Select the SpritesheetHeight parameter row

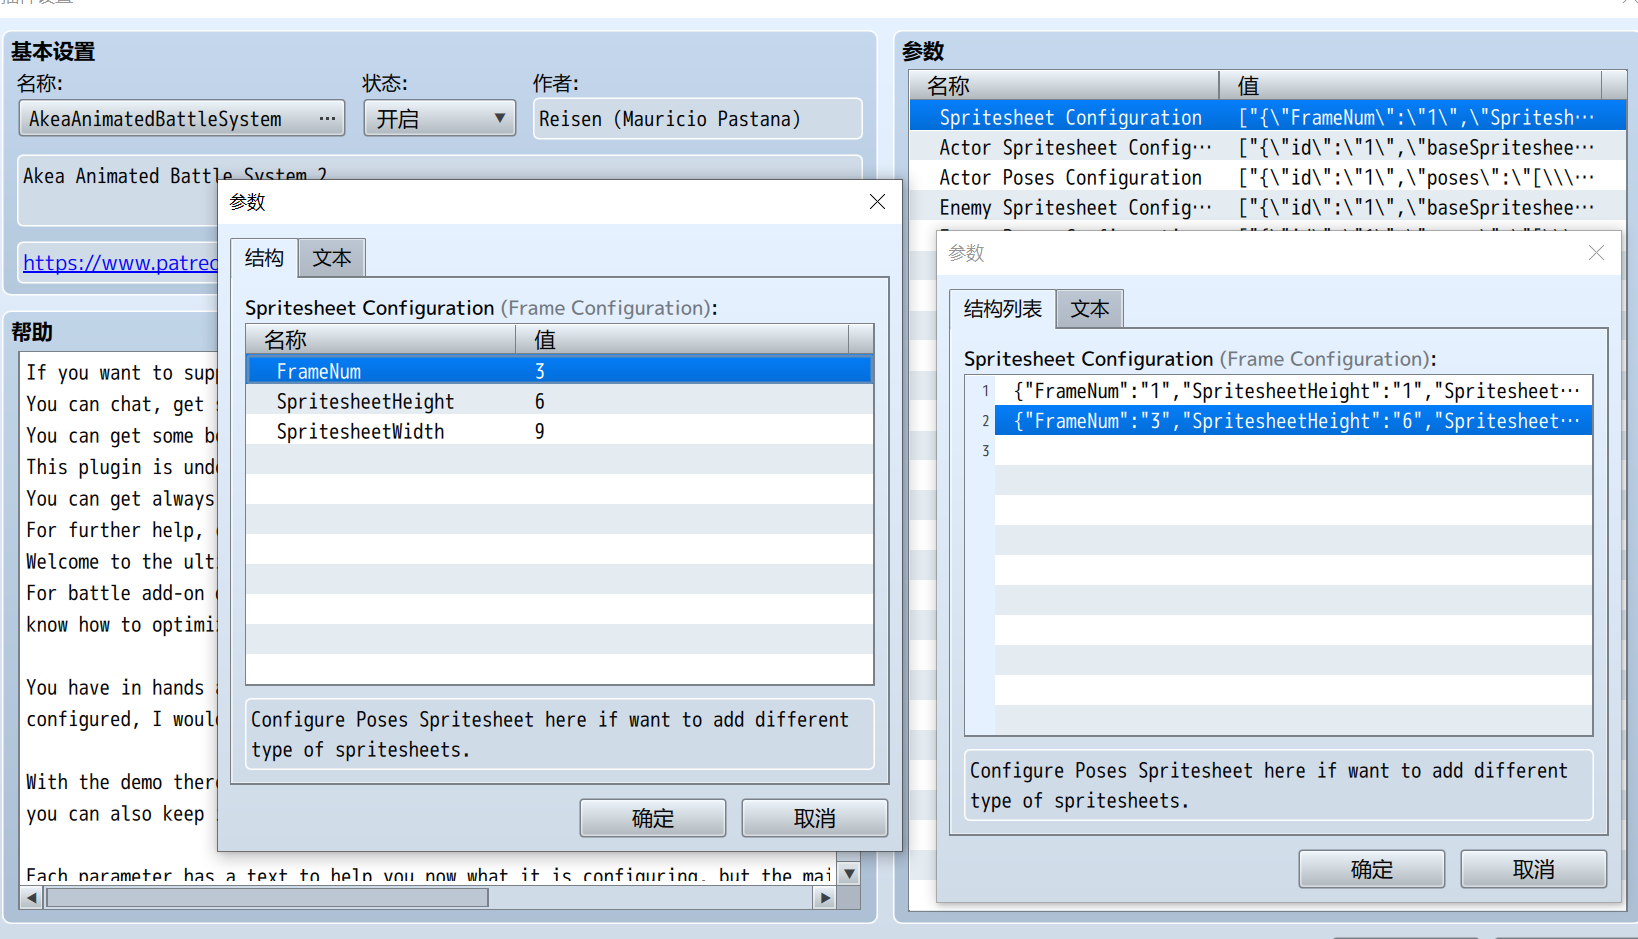[560, 401]
